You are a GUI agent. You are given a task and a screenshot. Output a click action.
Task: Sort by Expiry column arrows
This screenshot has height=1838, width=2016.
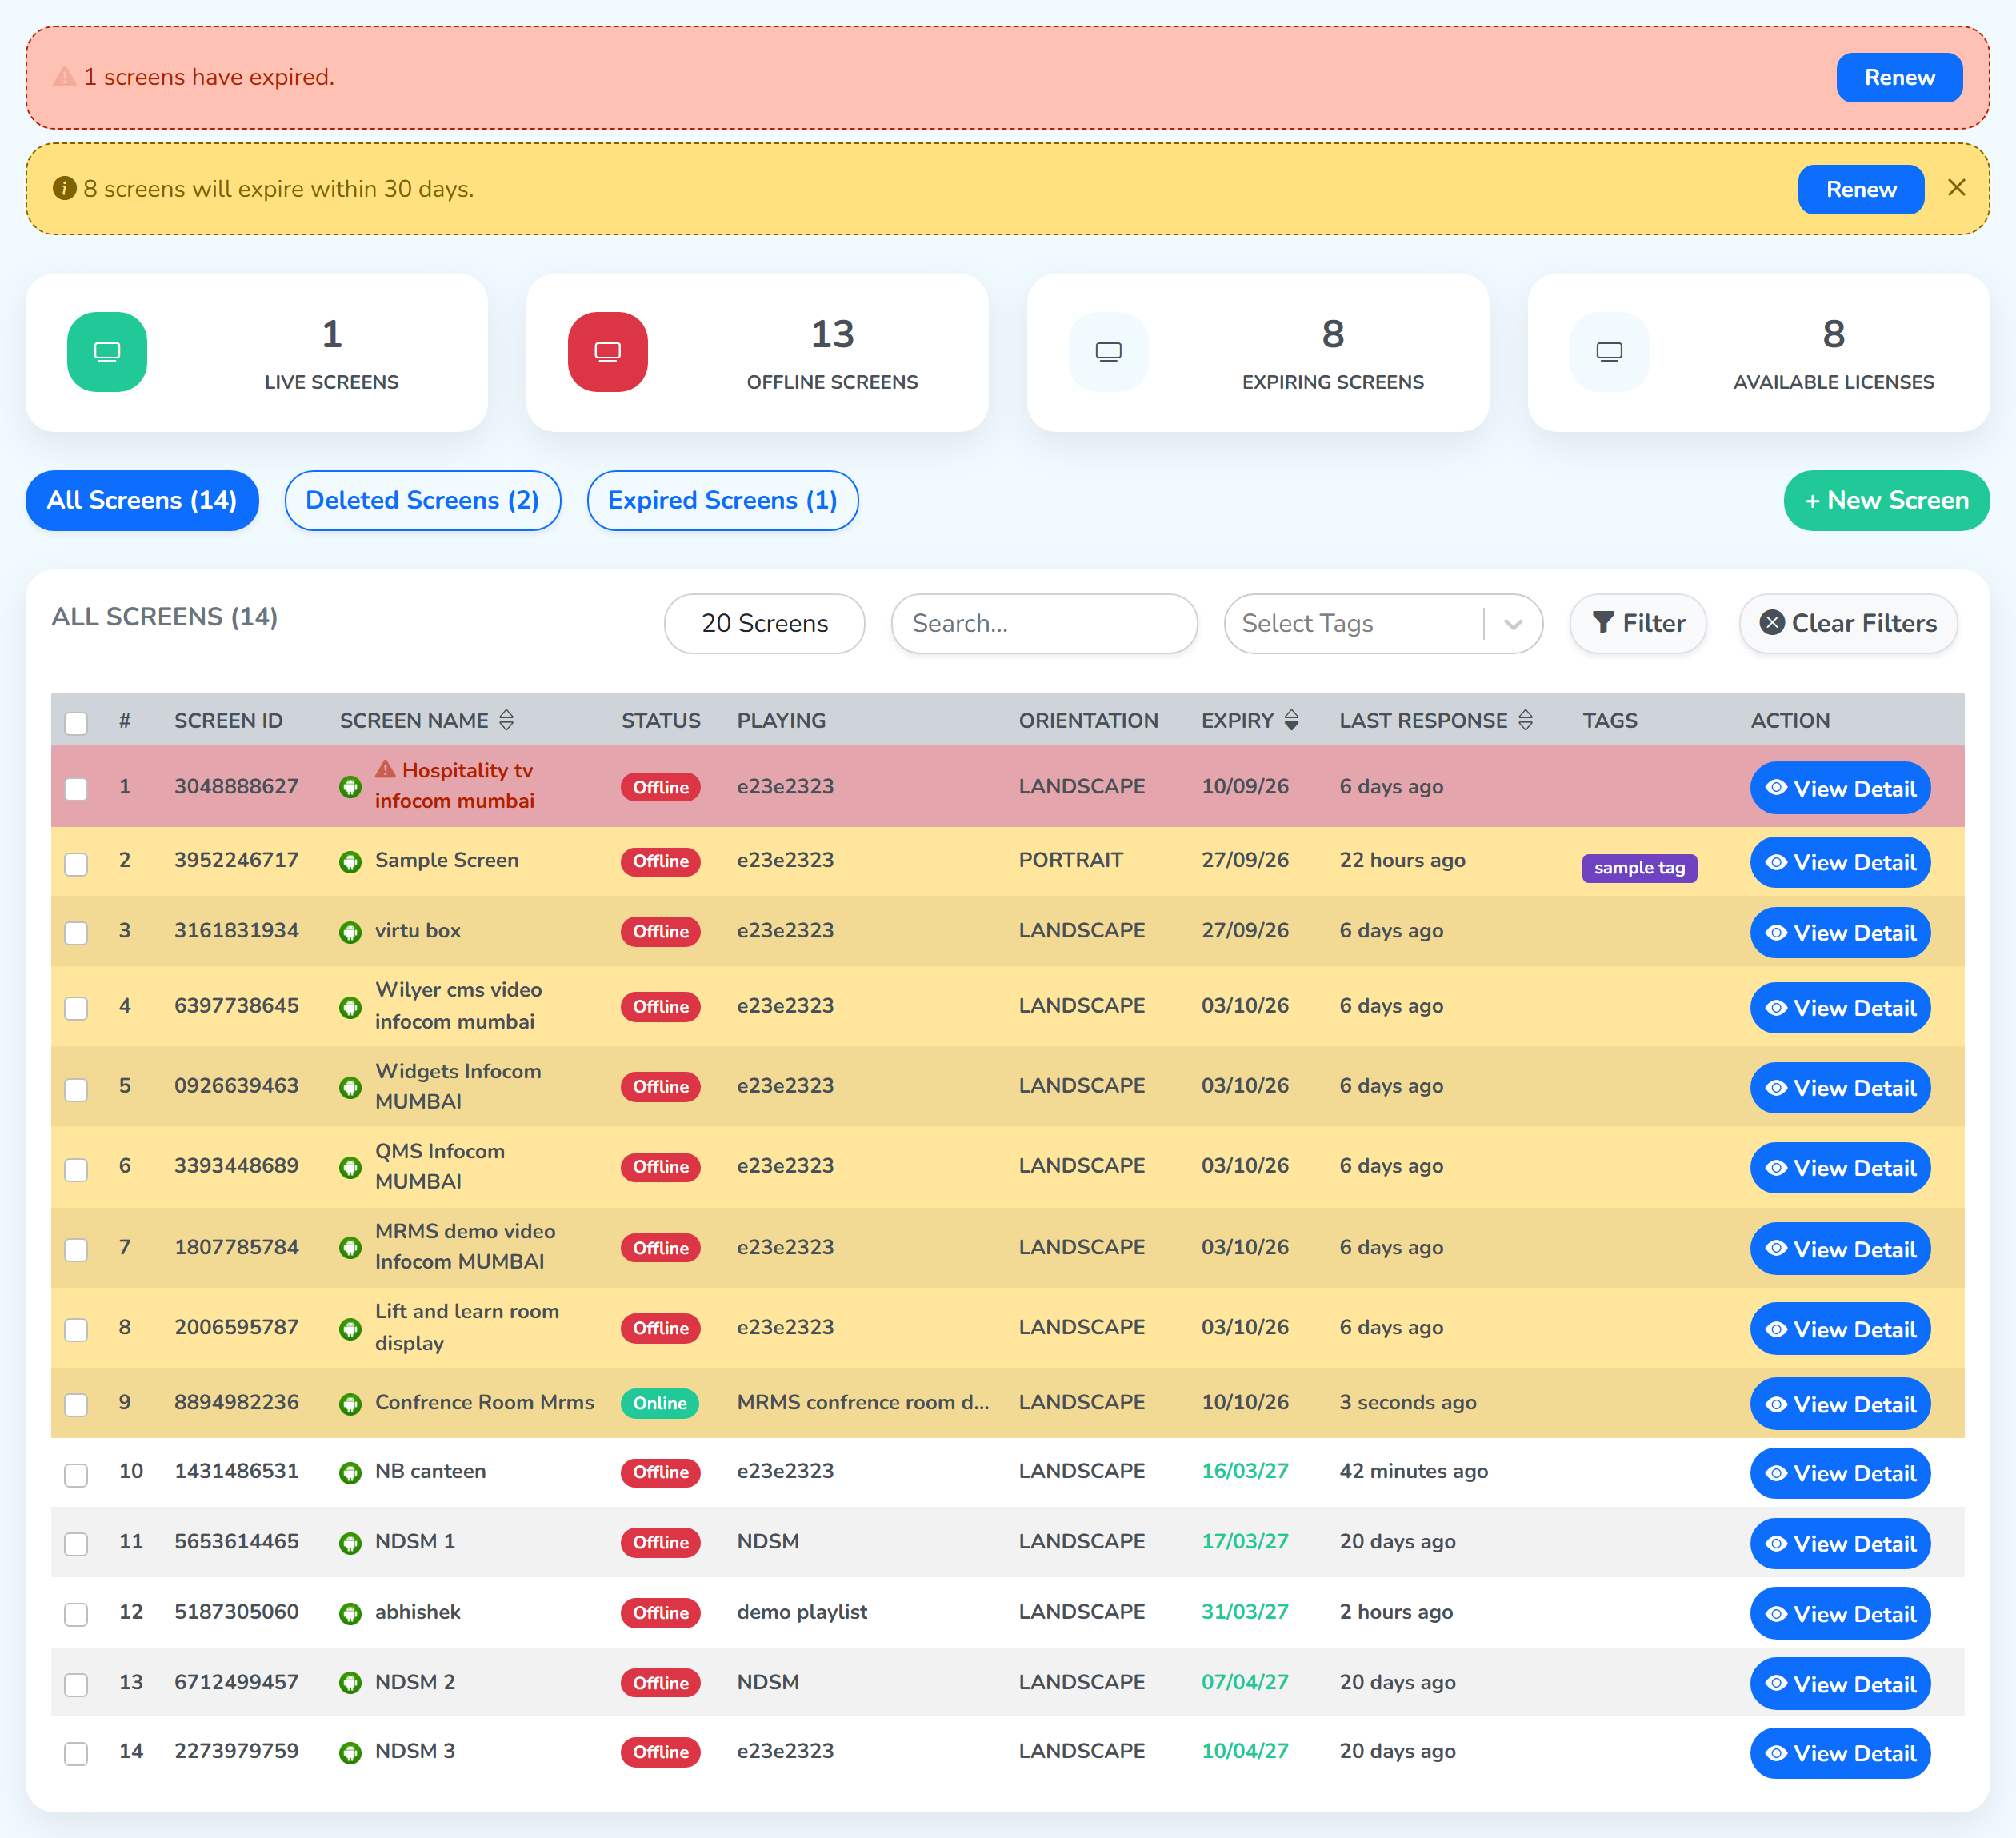1292,720
